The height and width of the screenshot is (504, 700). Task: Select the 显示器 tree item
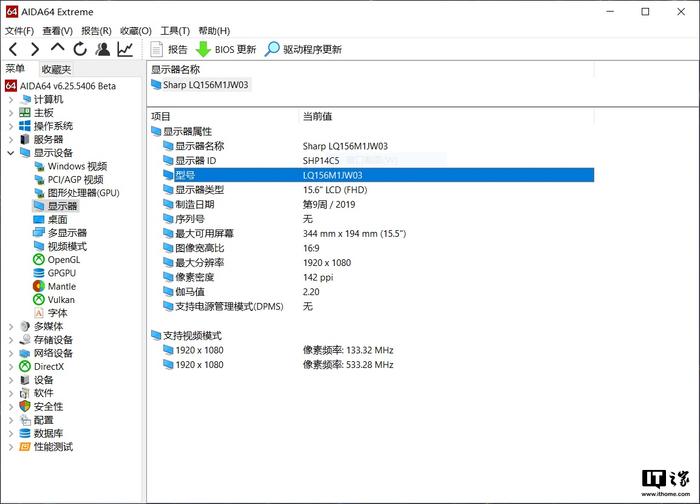click(56, 206)
